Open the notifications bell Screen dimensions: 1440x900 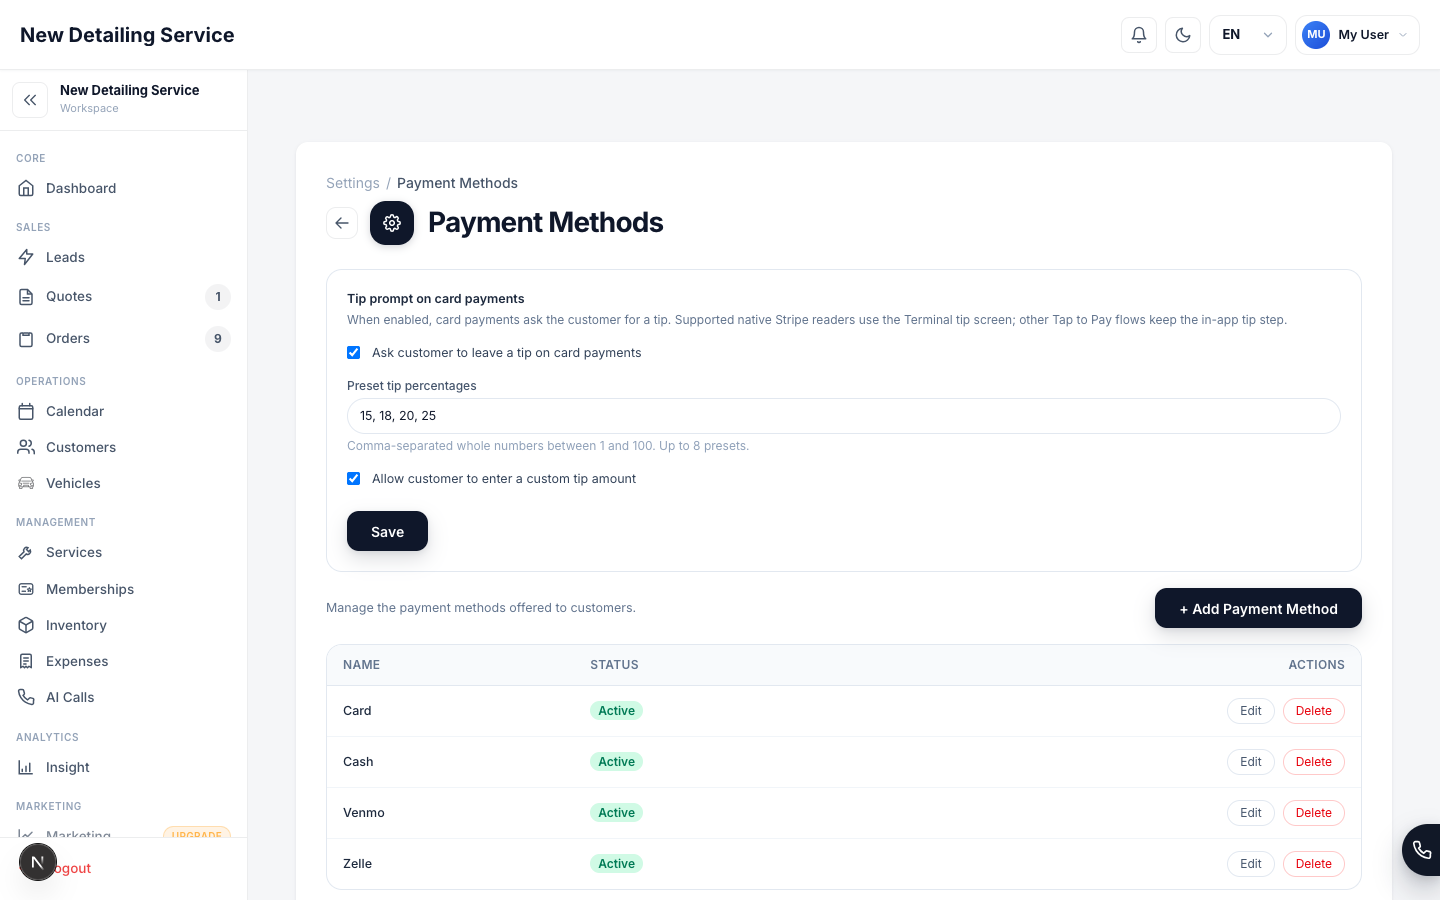click(1139, 35)
